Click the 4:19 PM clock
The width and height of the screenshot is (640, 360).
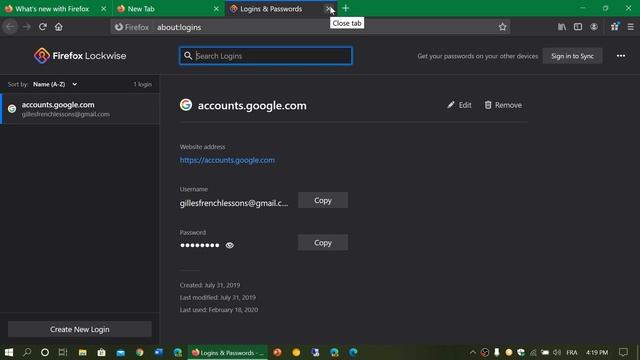[597, 352]
